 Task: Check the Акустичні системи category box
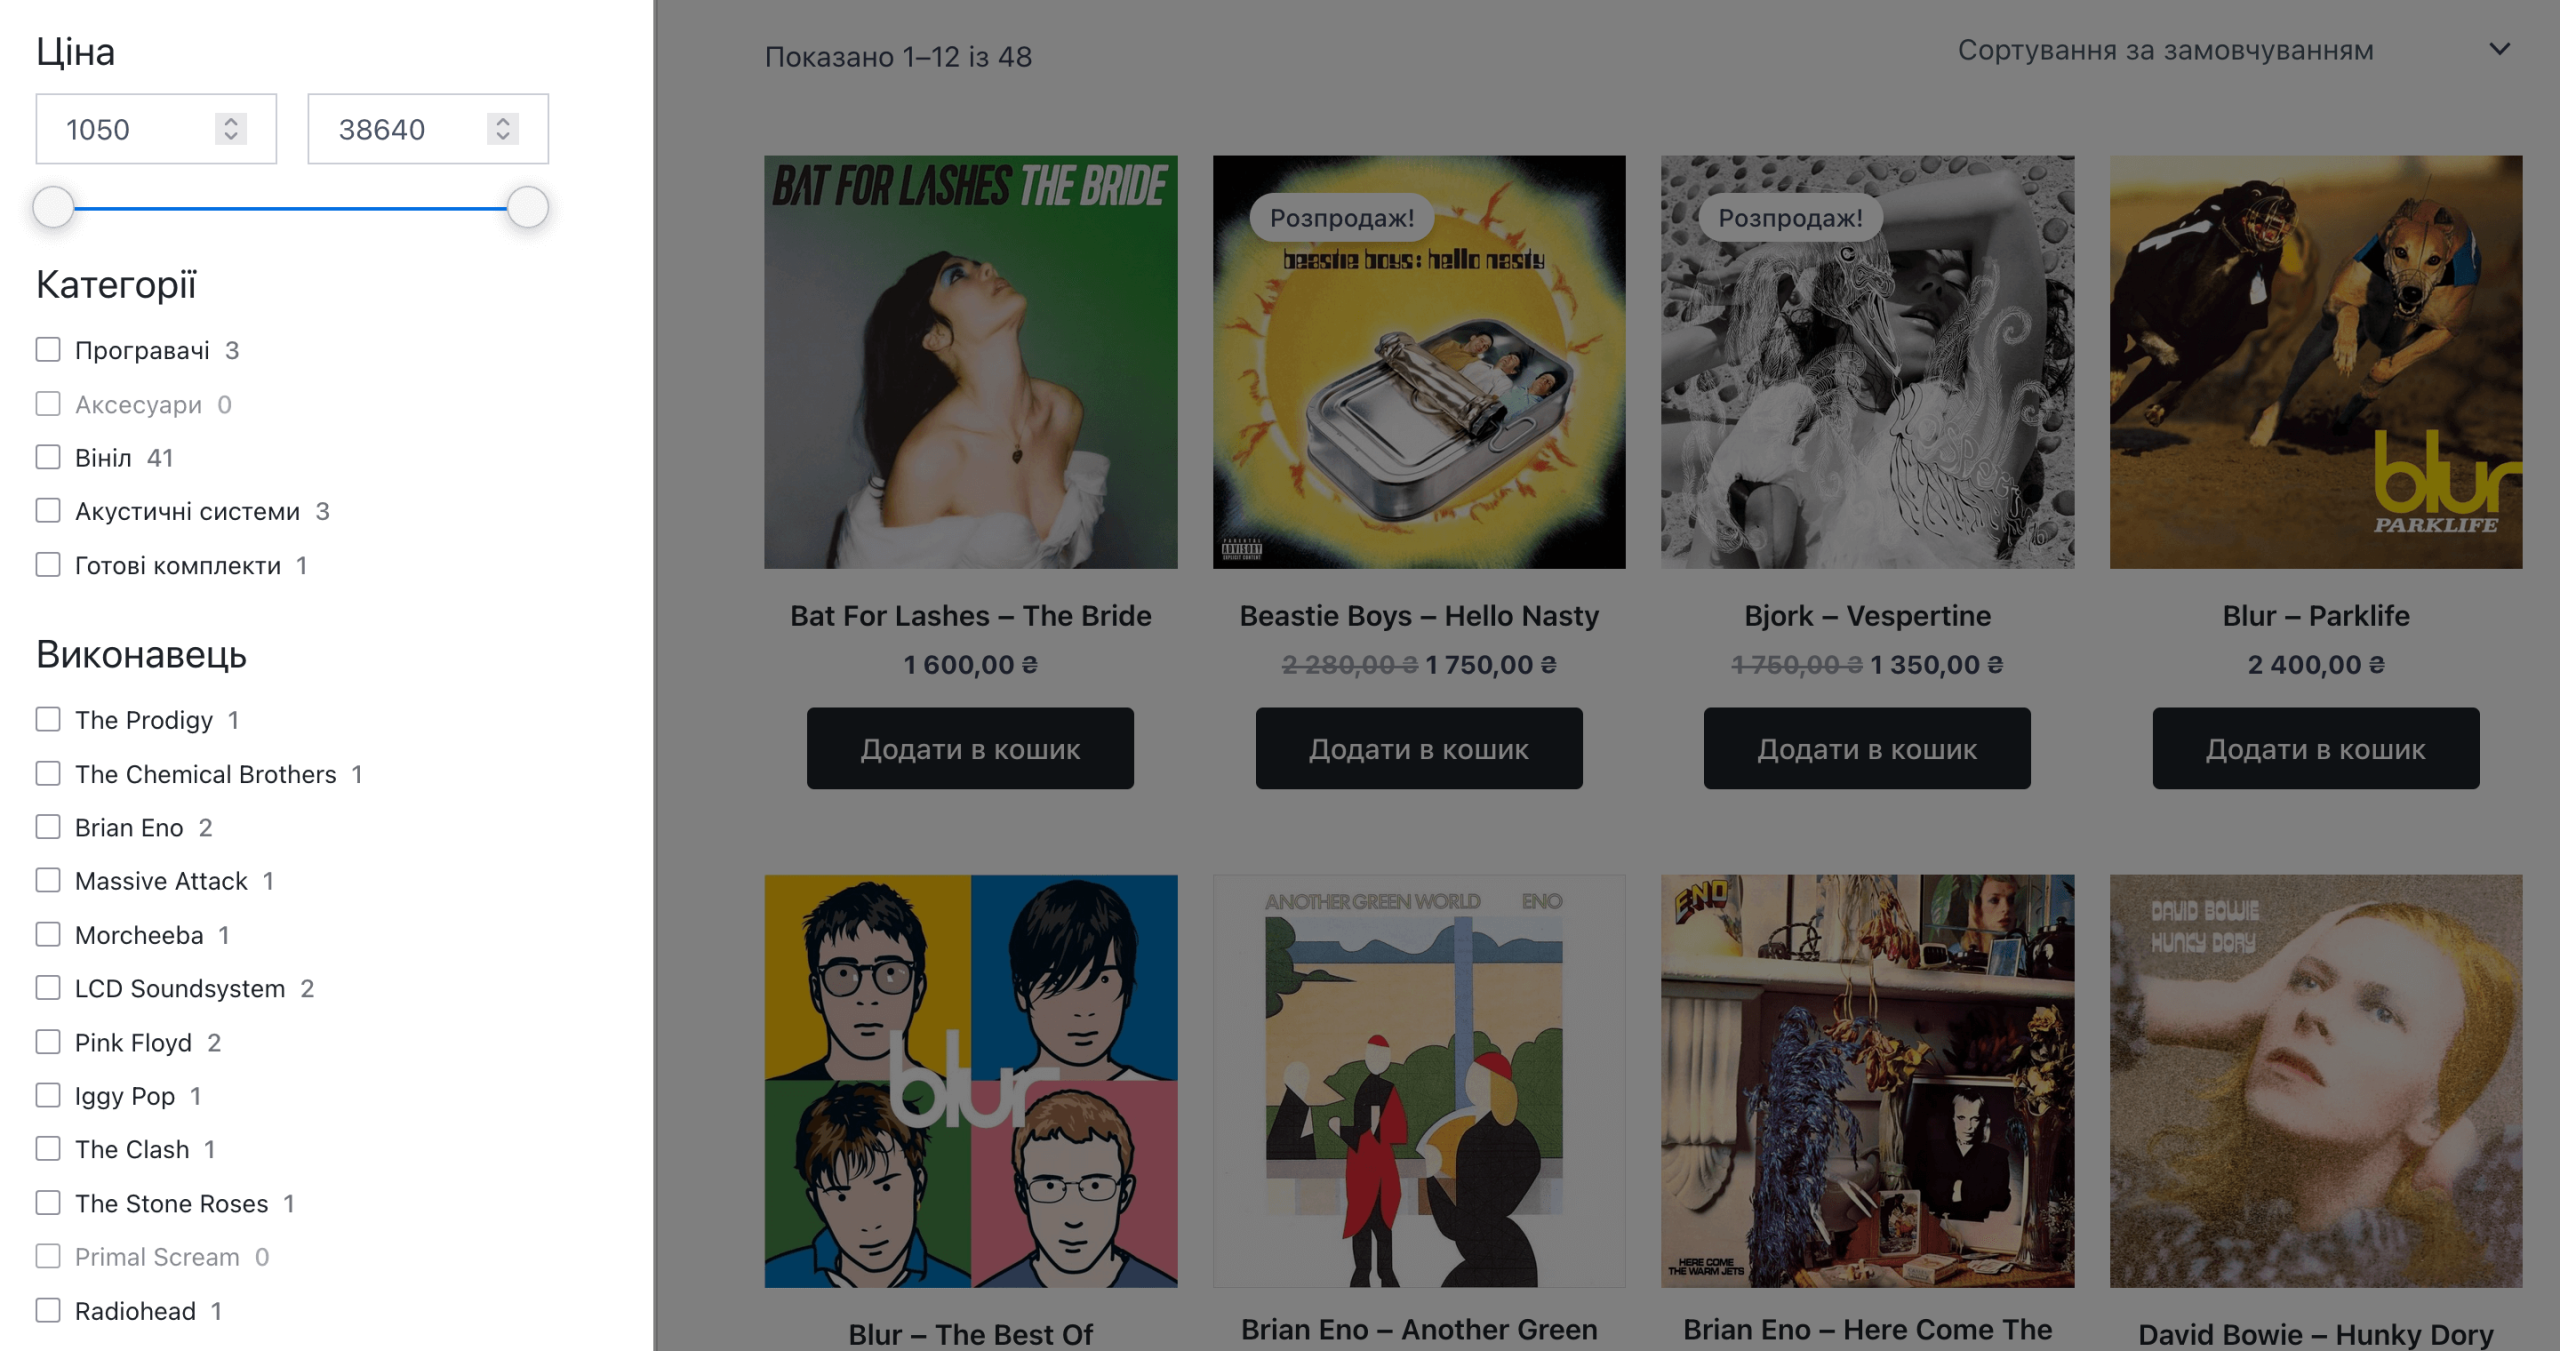tap(48, 511)
